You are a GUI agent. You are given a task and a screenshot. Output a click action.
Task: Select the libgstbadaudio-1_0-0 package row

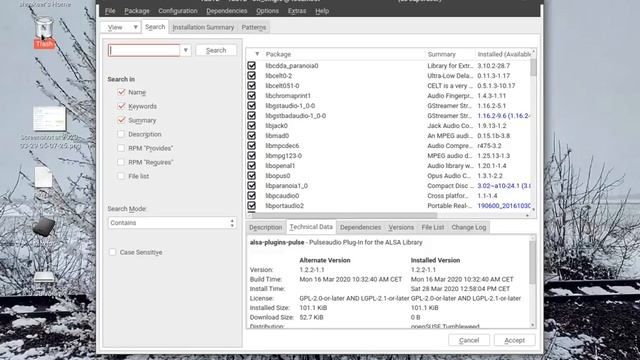tap(388, 116)
